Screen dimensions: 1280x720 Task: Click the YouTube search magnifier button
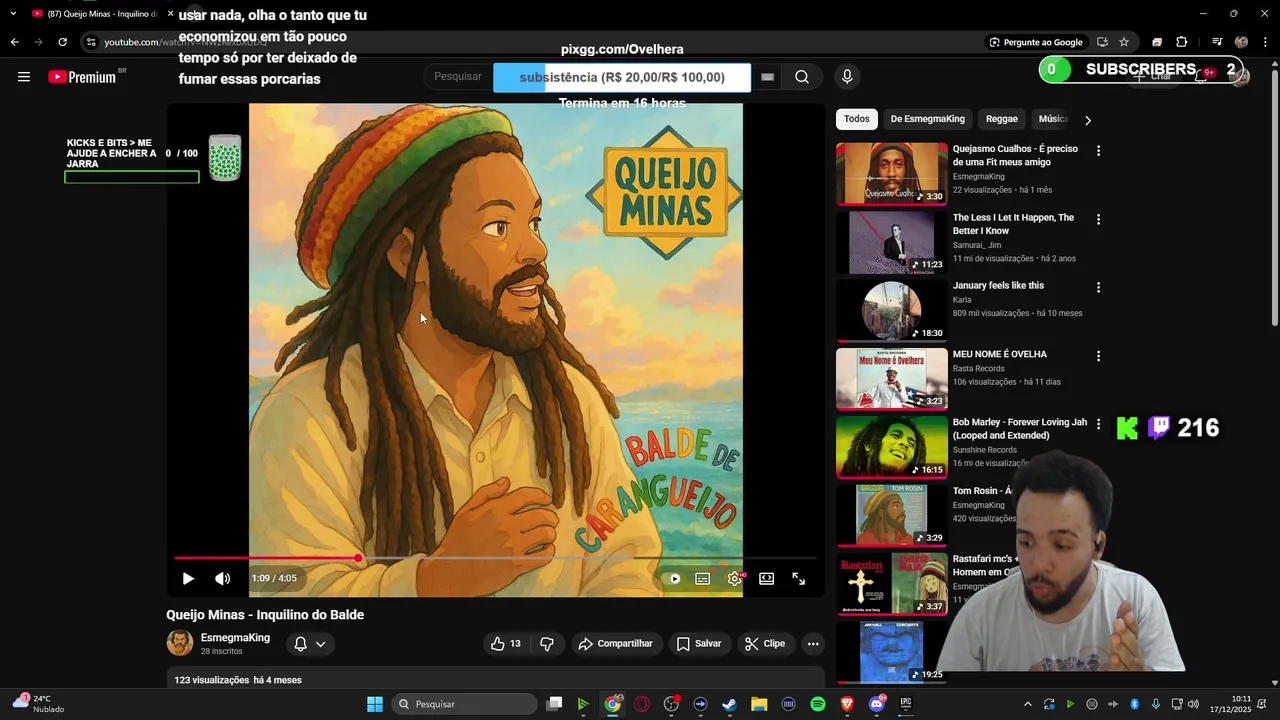(802, 77)
